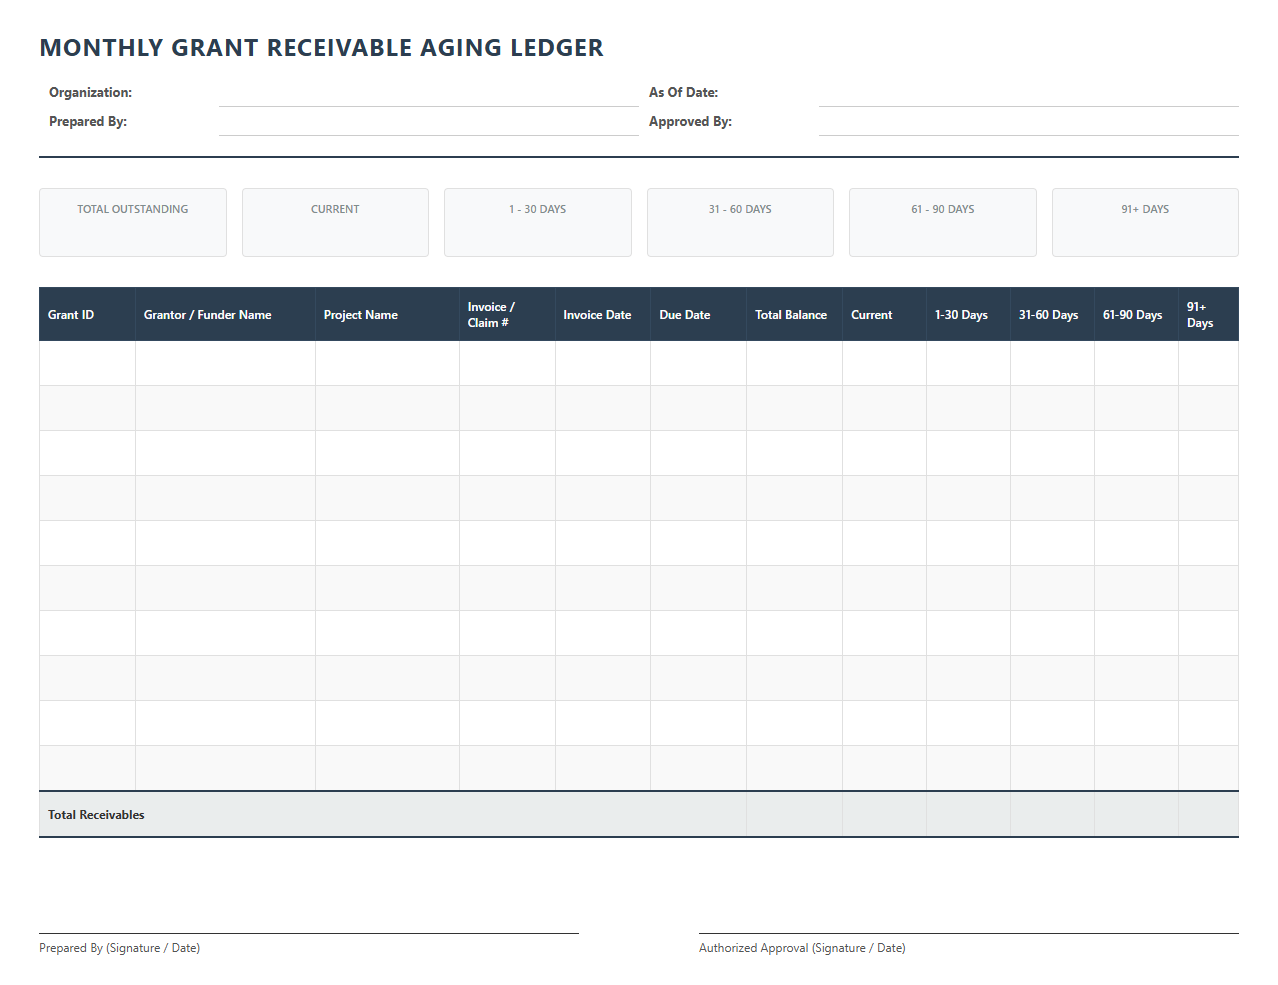1278x985 pixels.
Task: Click the 1-30 Days column header
Action: tap(969, 314)
